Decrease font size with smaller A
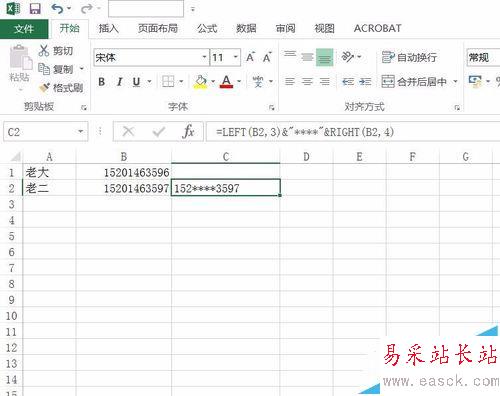The width and height of the screenshot is (500, 396). pyautogui.click(x=267, y=57)
